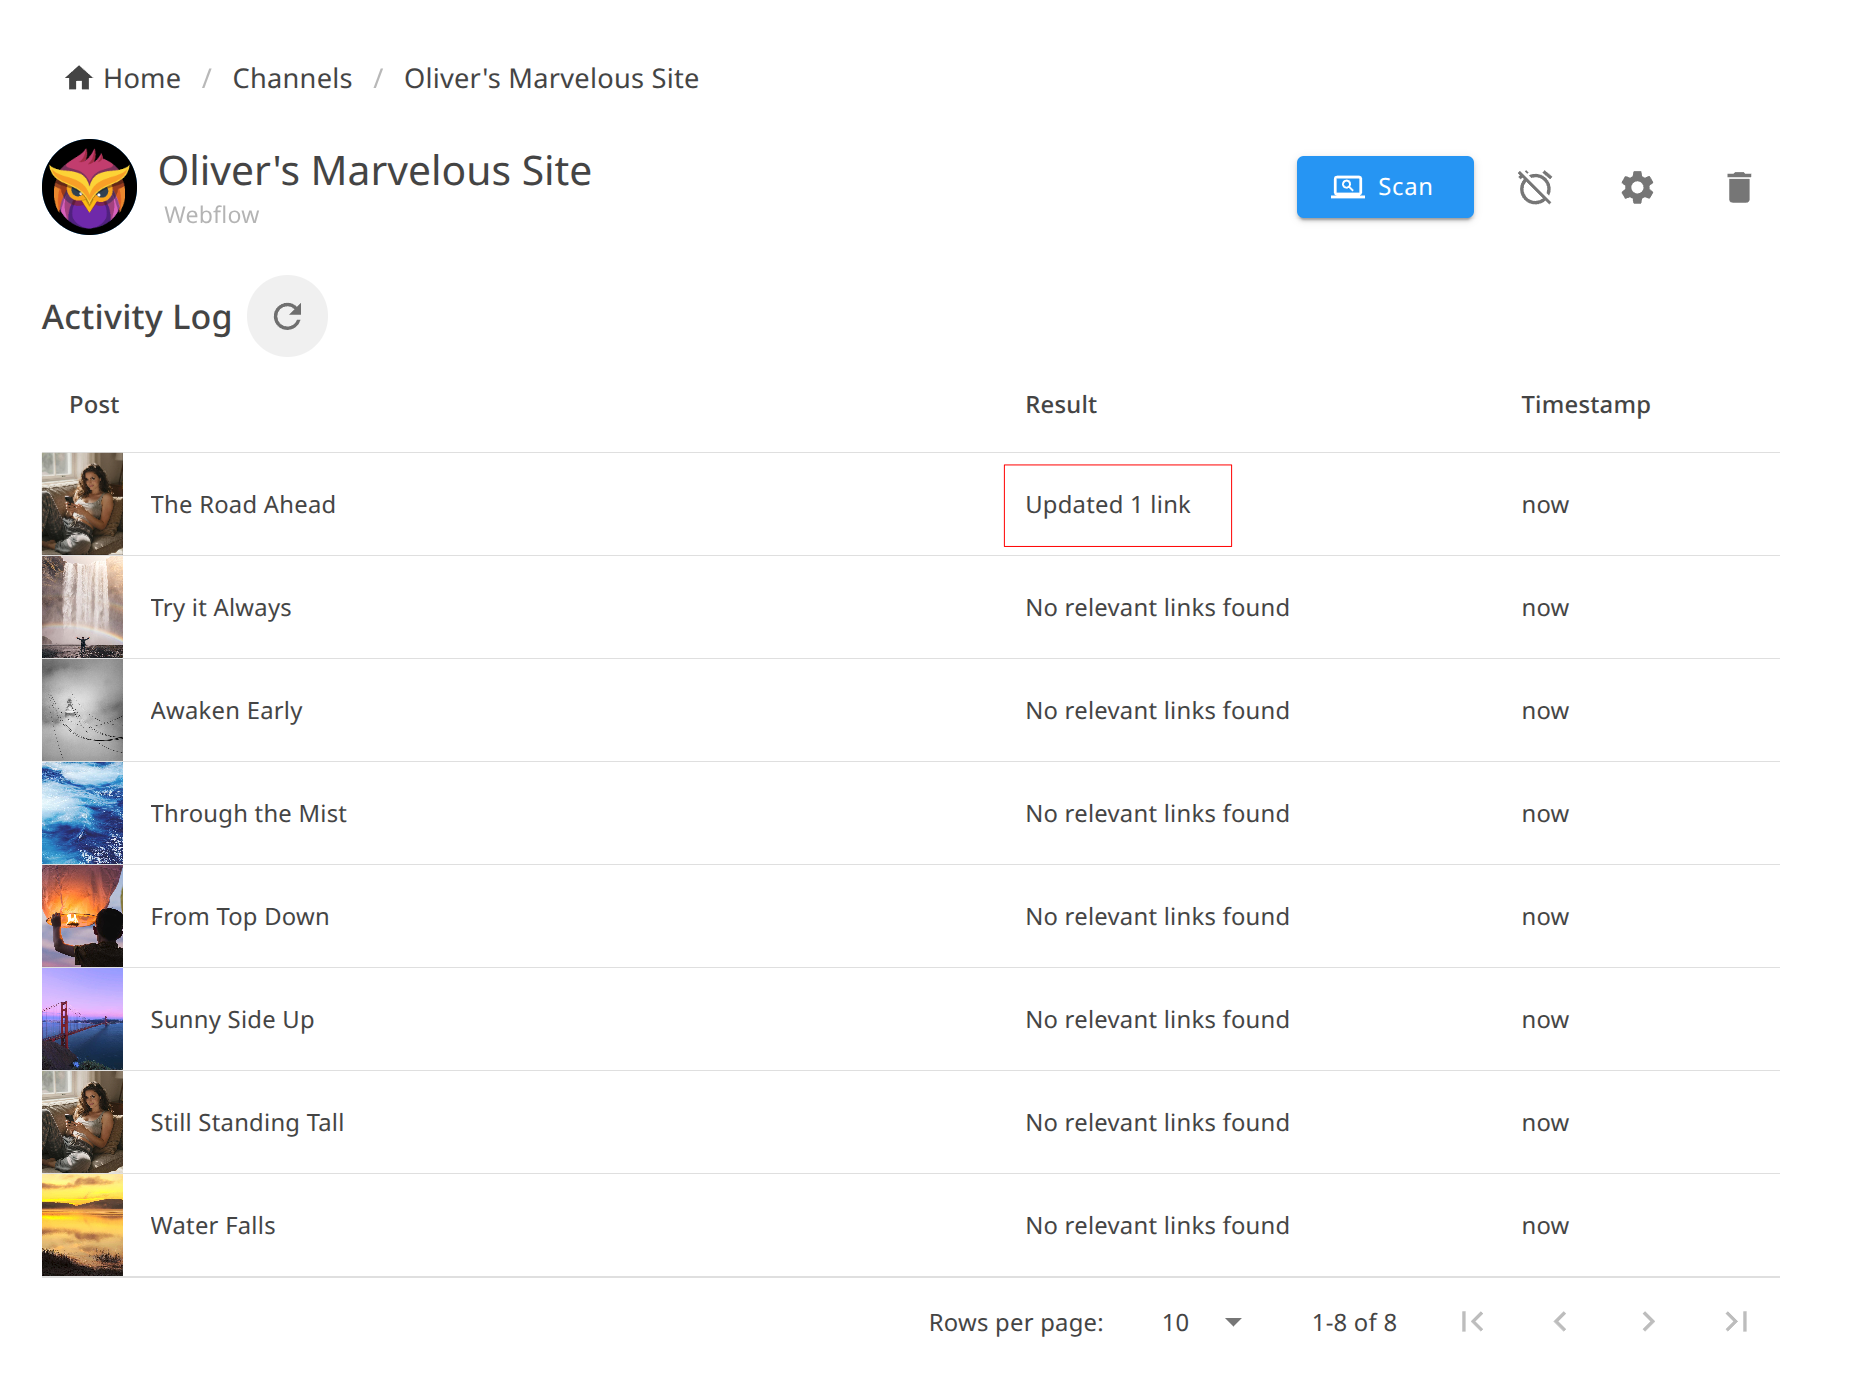Viewport: 1869px width, 1396px height.
Task: Click the Updated 1 link result
Action: pyautogui.click(x=1108, y=505)
